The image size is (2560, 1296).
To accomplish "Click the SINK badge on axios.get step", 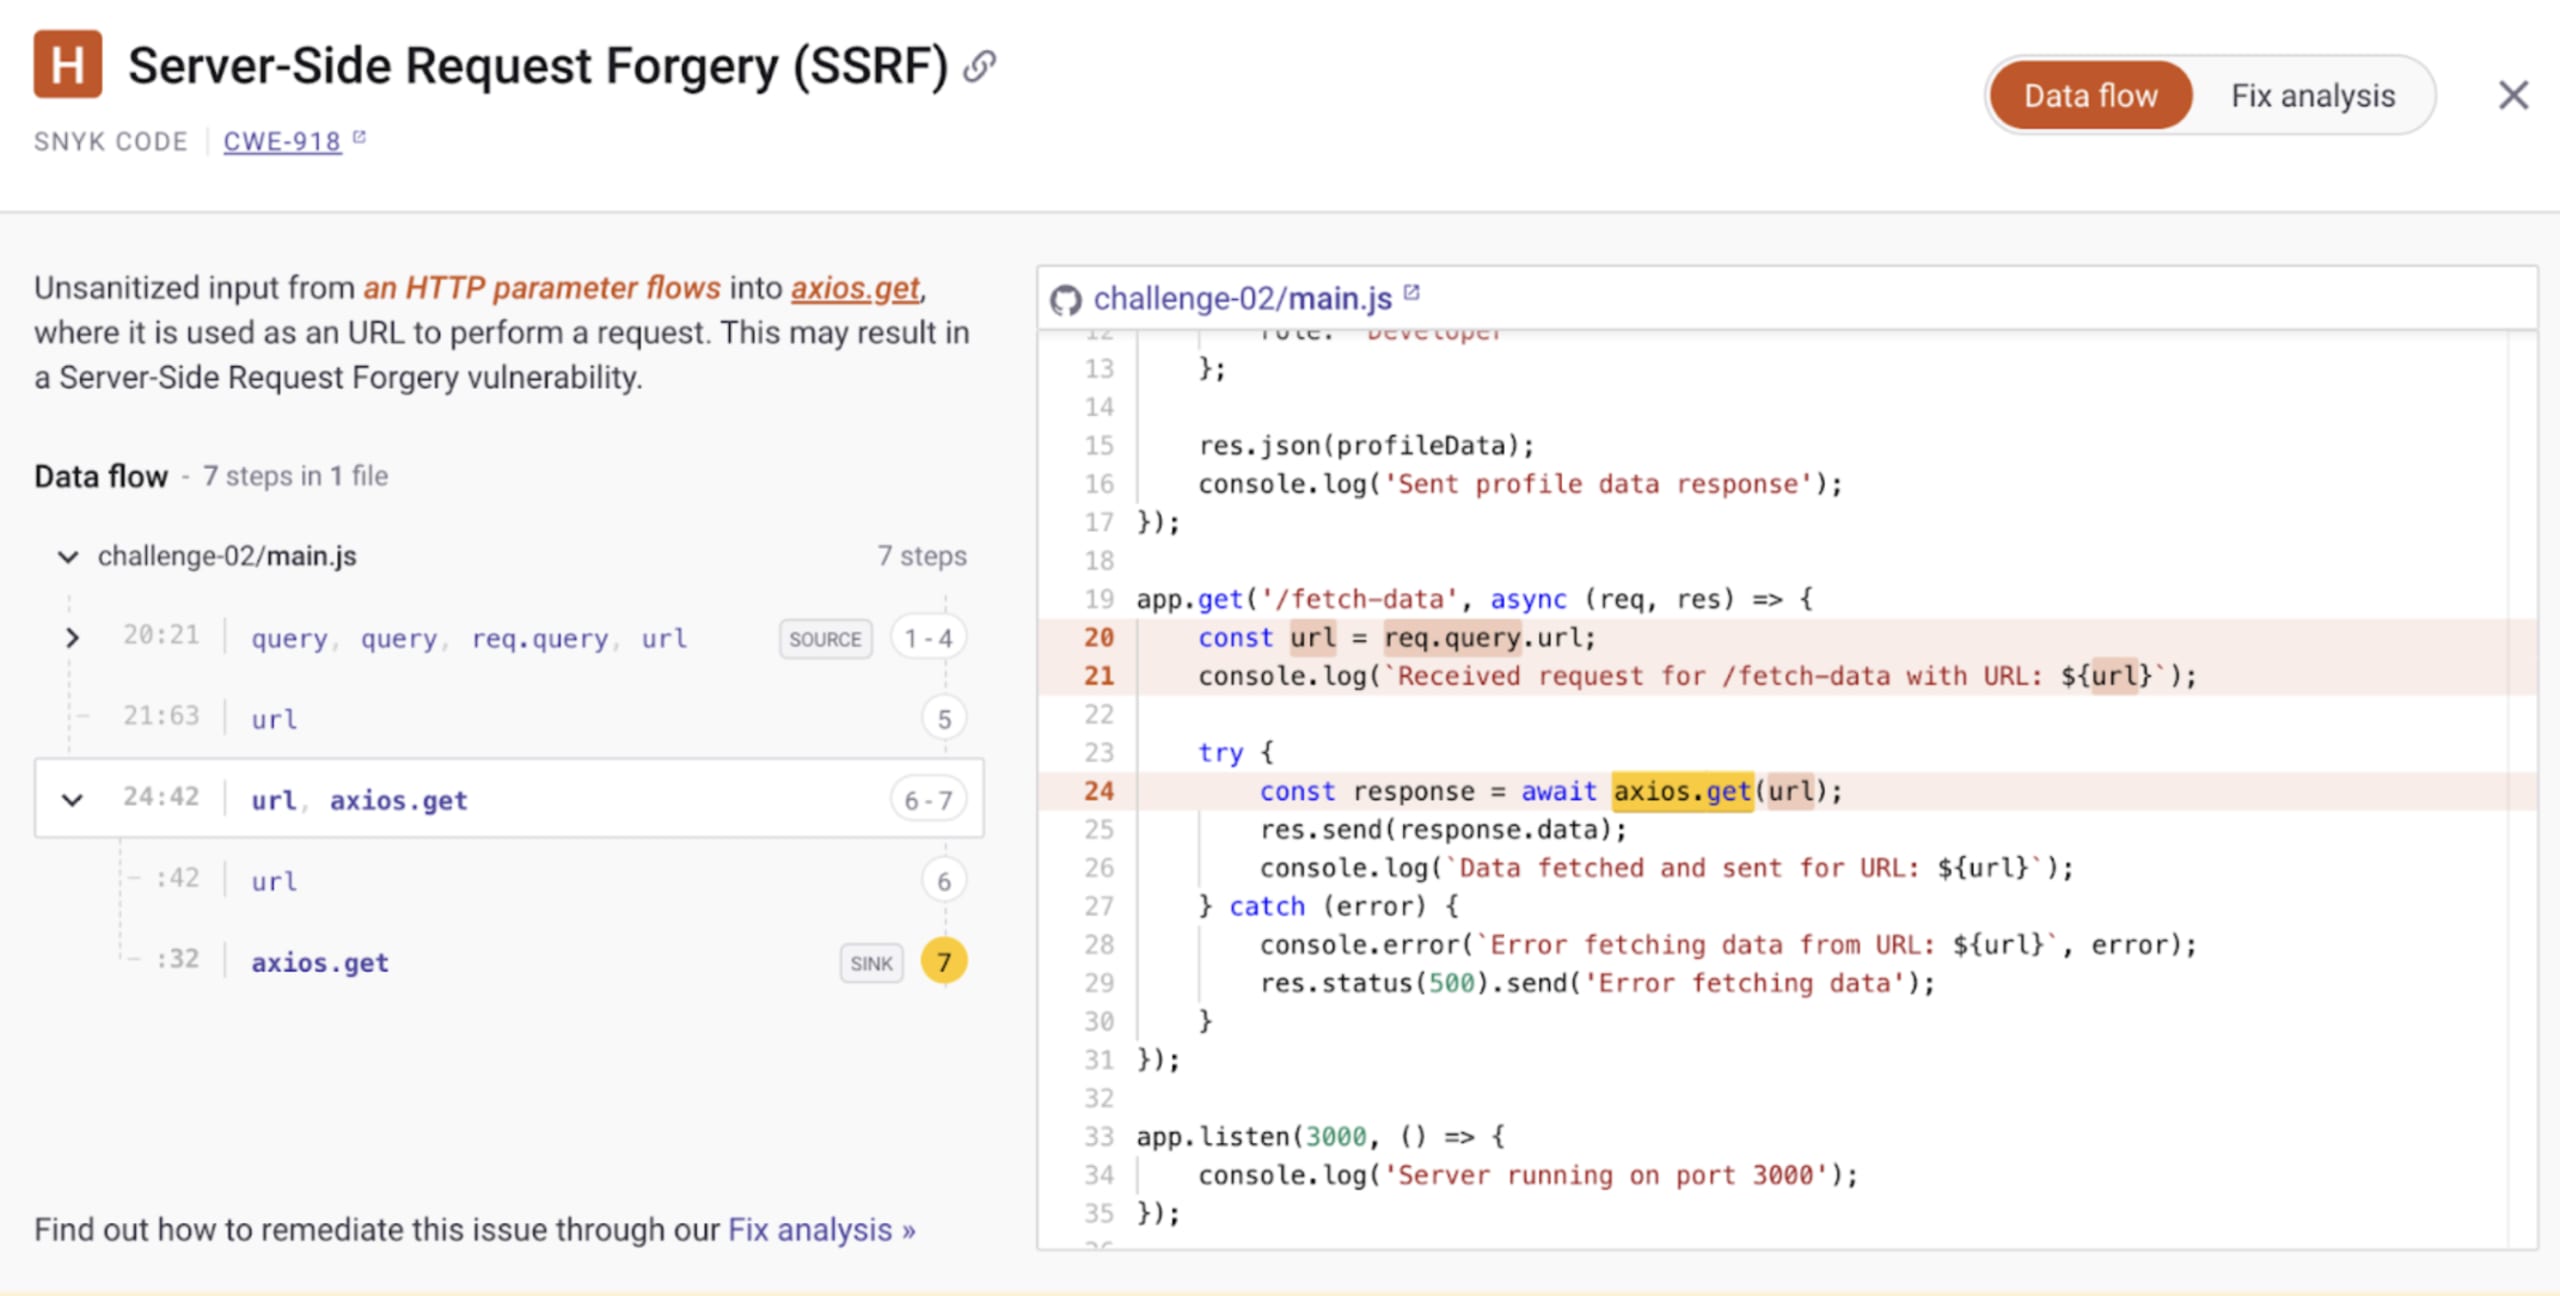I will (871, 963).
